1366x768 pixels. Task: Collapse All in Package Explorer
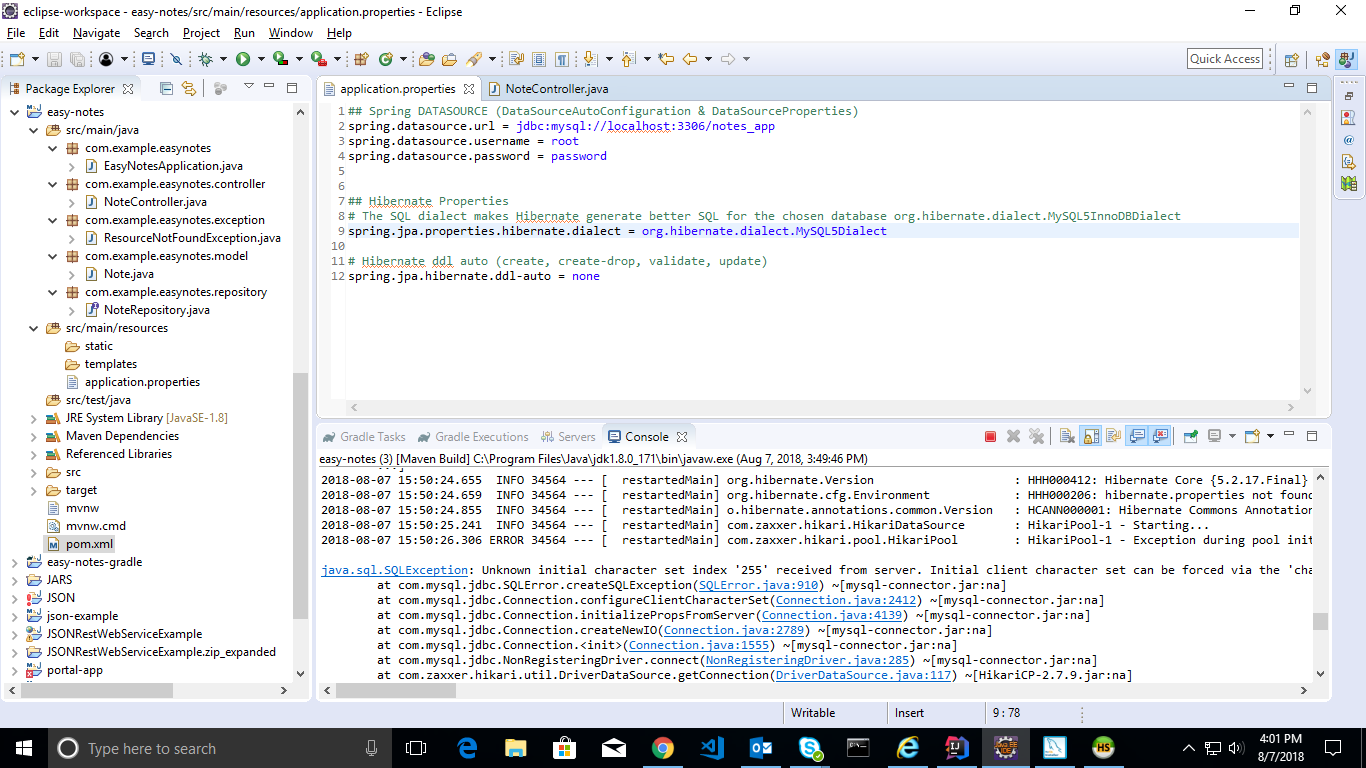166,88
